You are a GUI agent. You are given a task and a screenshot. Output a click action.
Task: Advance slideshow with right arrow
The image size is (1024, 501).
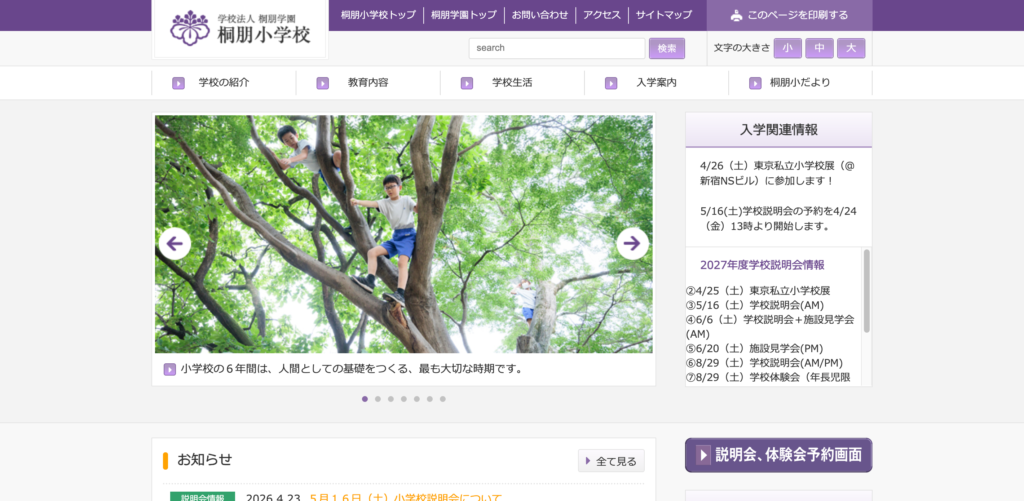[x=632, y=243]
